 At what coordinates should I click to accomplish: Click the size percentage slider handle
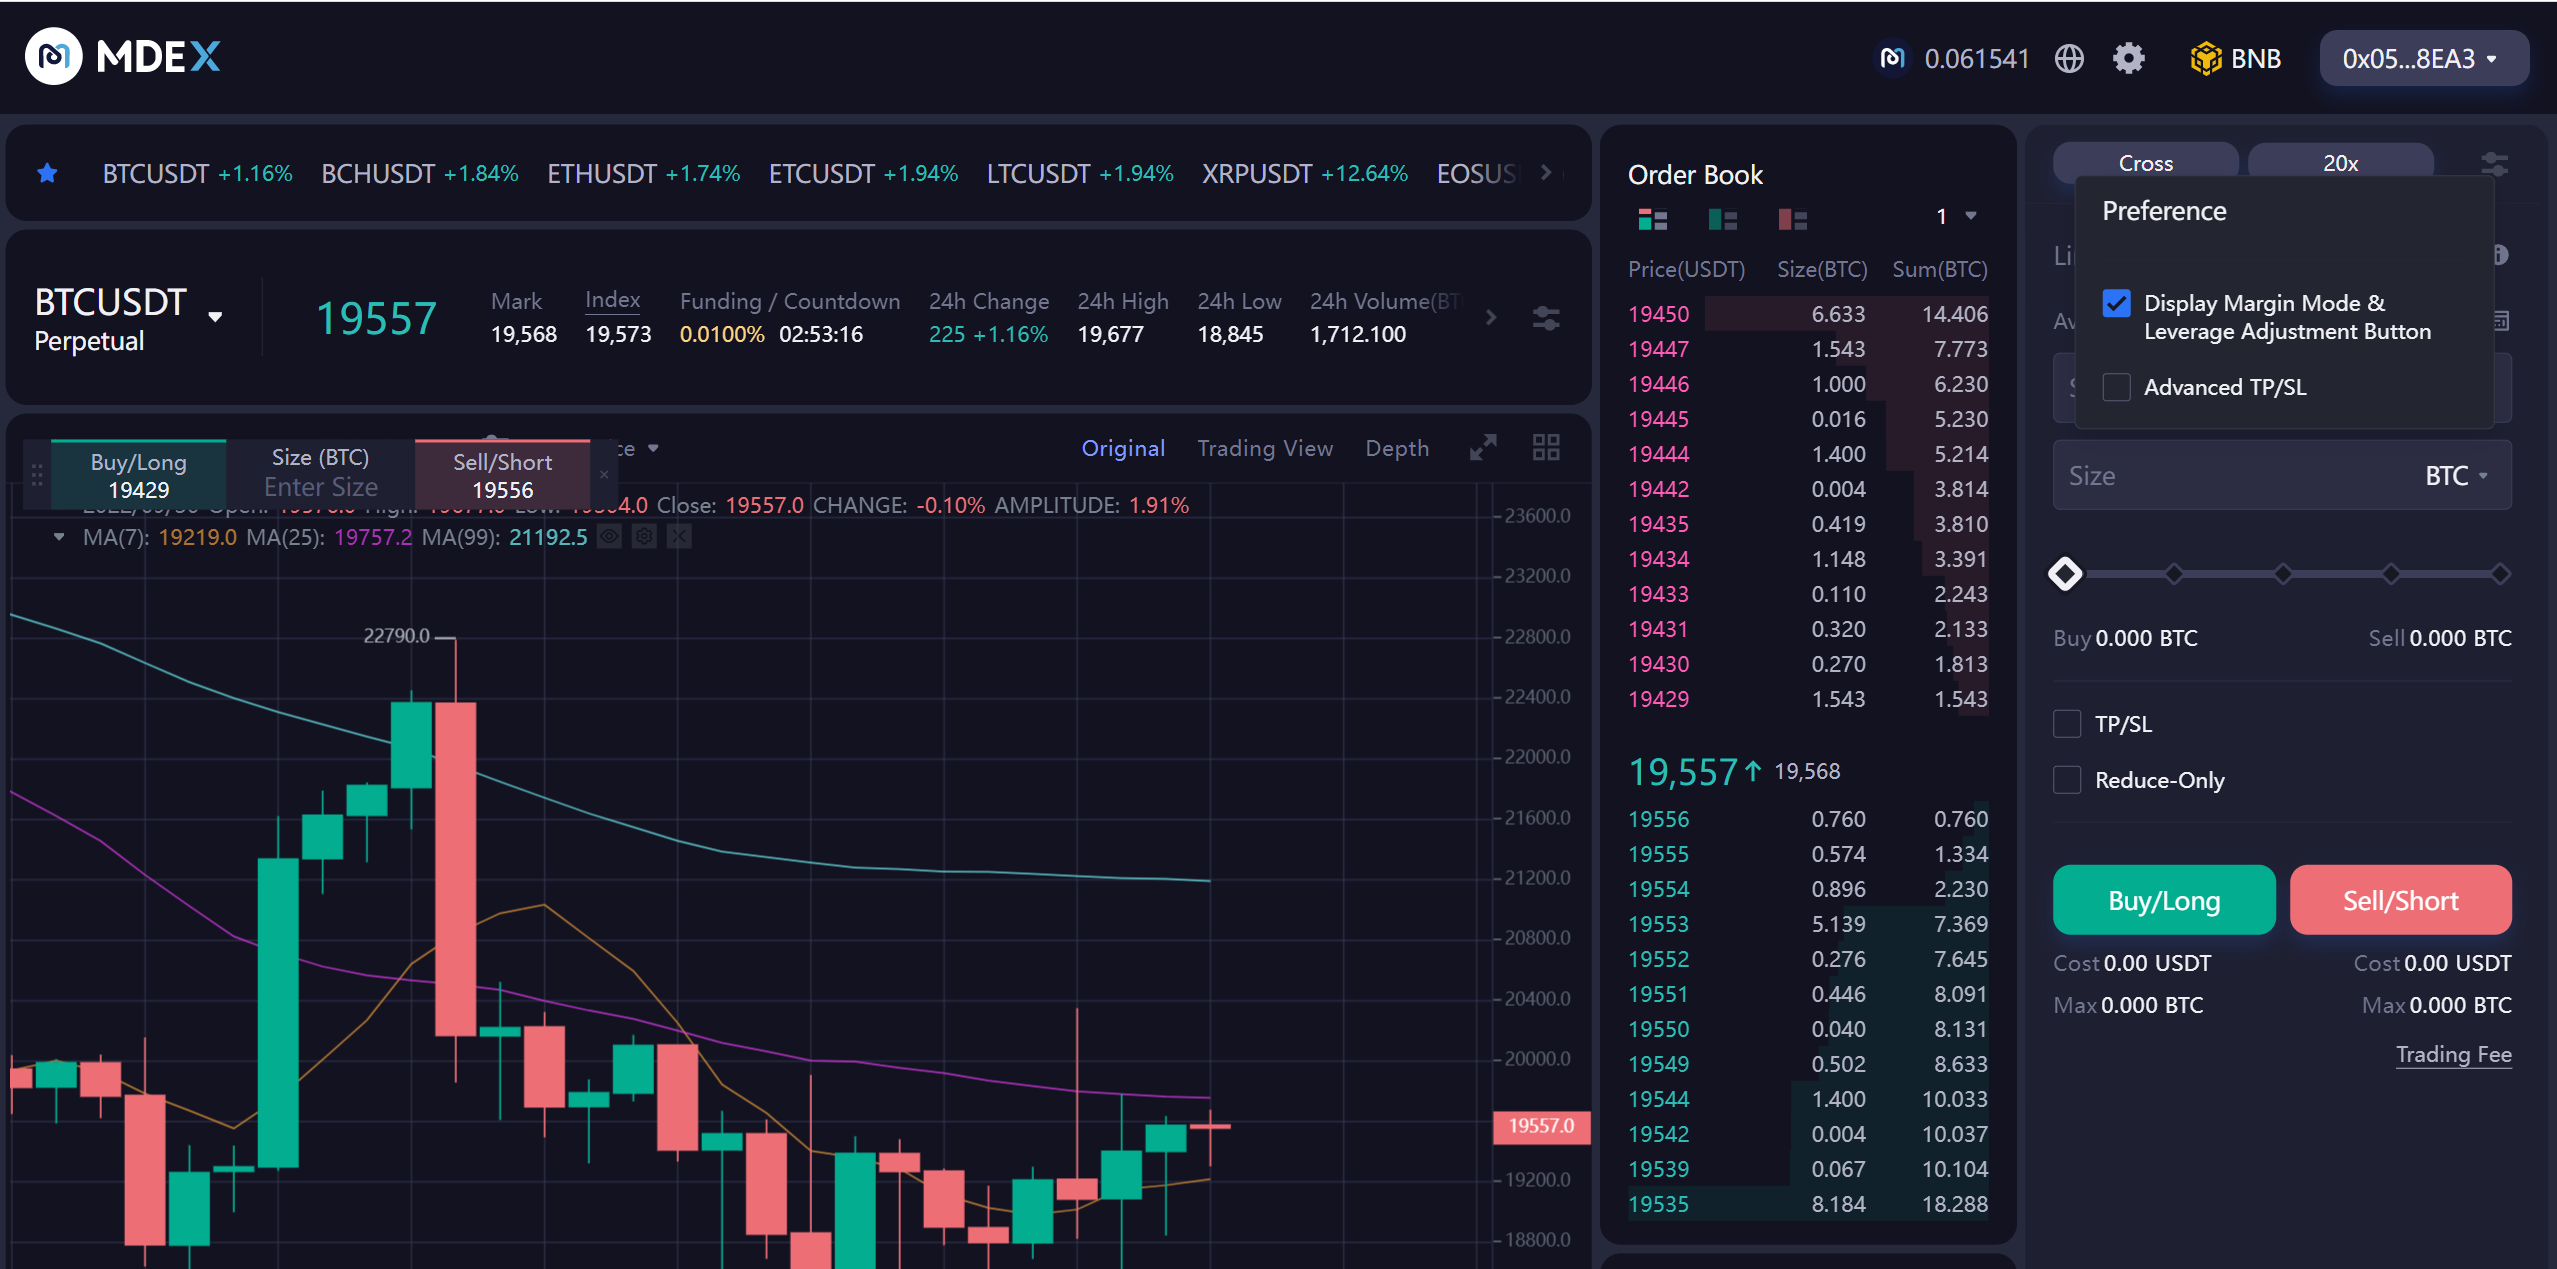pos(2065,574)
